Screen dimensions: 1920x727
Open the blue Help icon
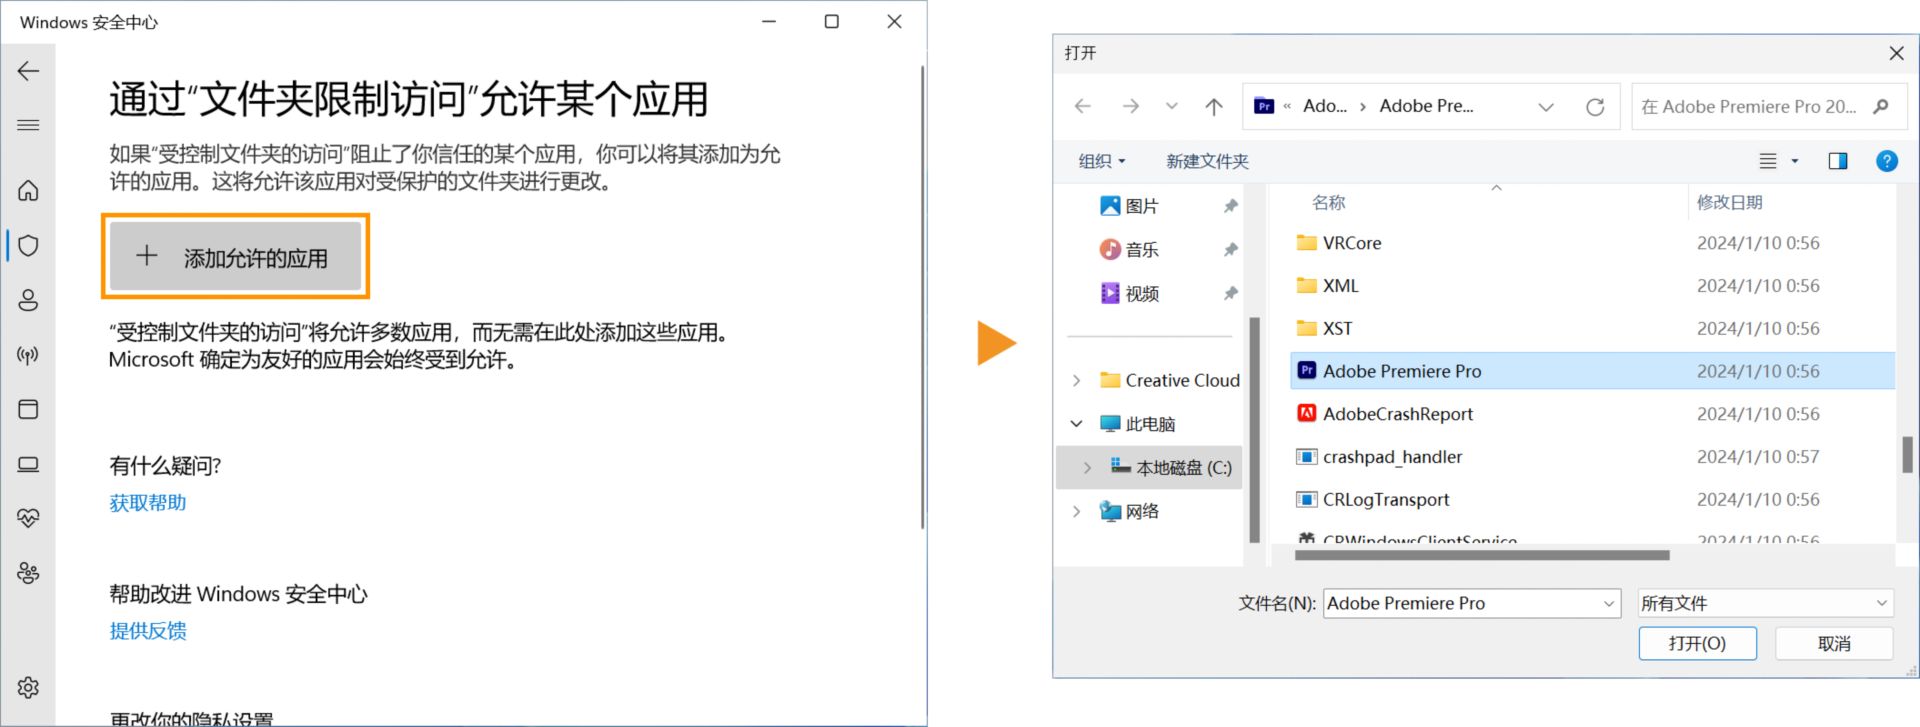pyautogui.click(x=1887, y=161)
